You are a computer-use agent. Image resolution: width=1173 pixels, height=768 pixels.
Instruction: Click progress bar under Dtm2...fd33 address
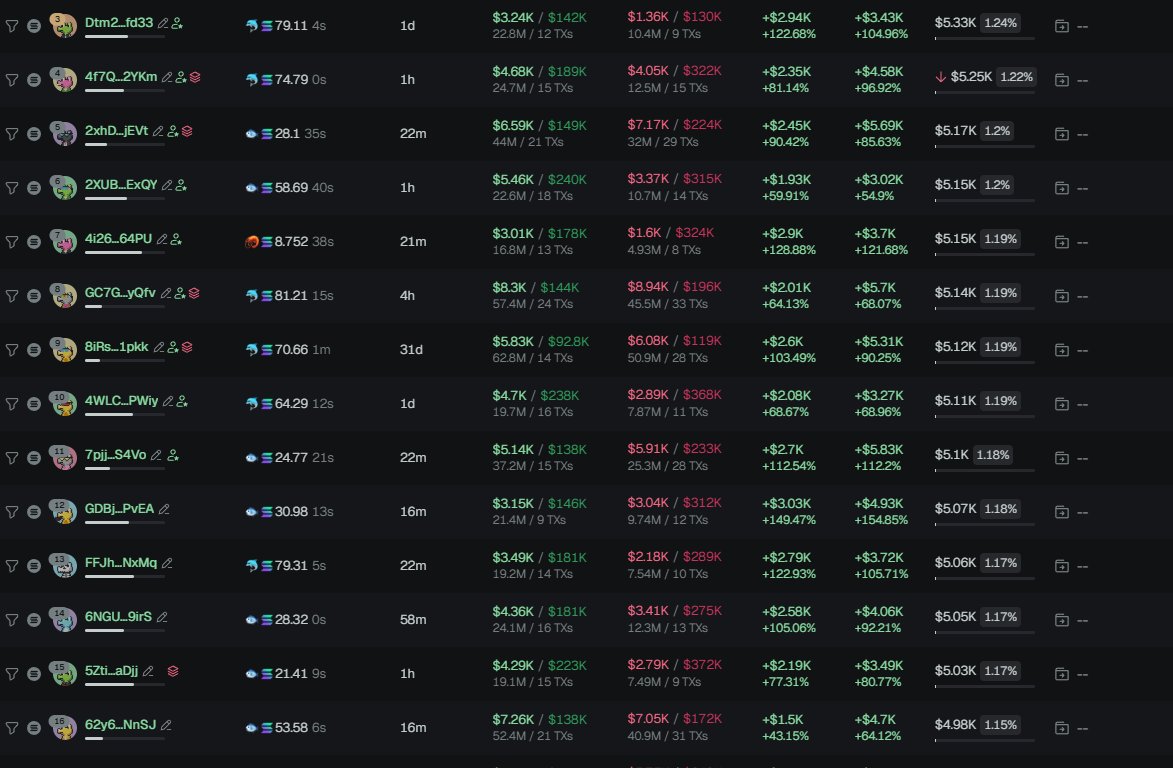[x=125, y=37]
